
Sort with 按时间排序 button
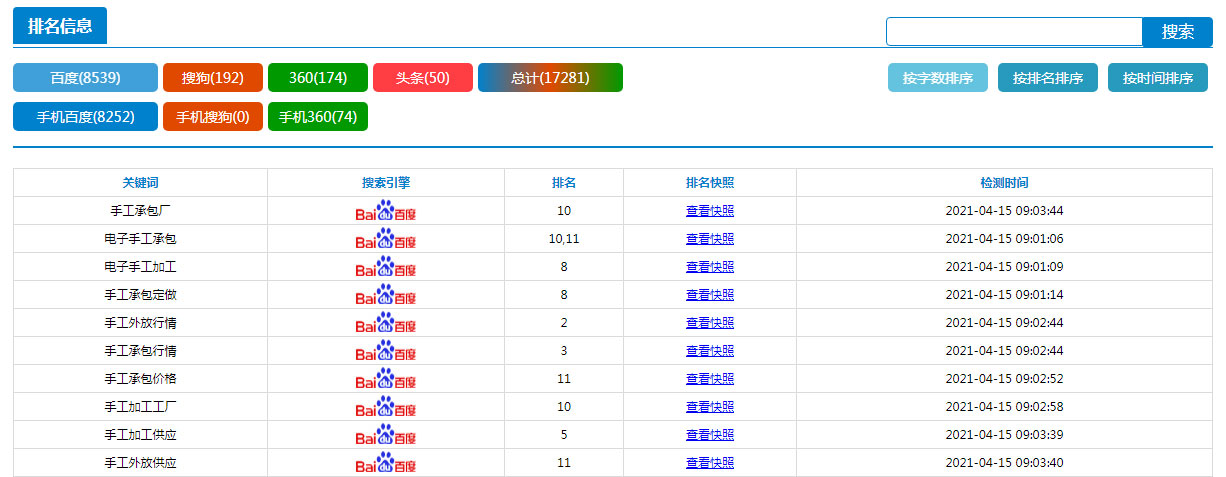tap(1158, 78)
